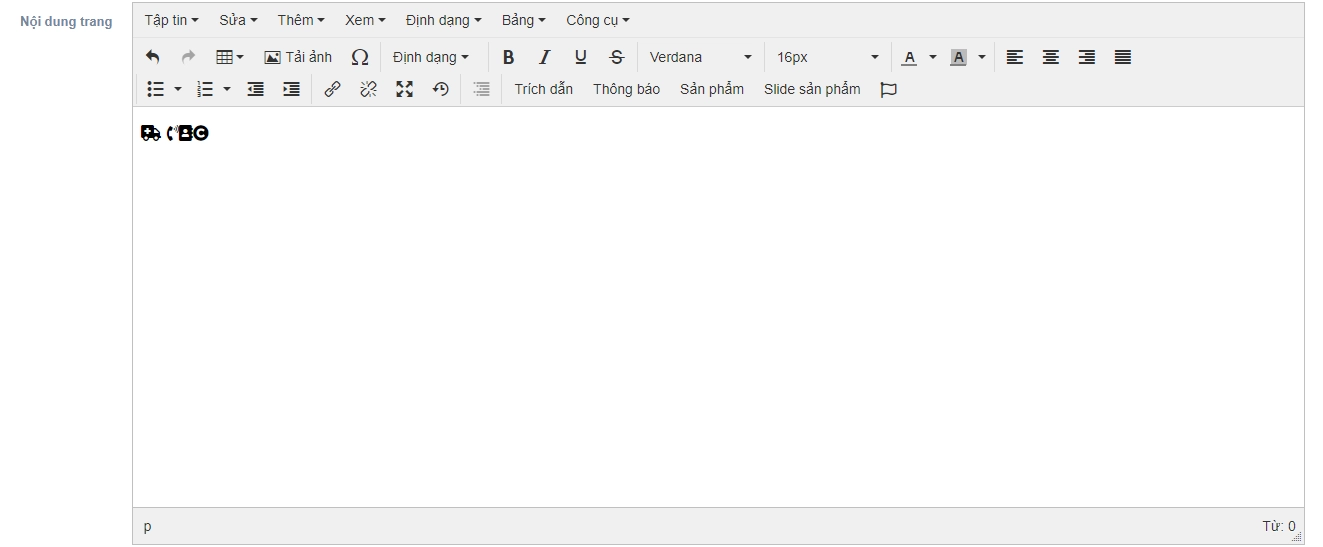The image size is (1323, 547).
Task: Click the Tải ảnh upload button
Action: coord(298,57)
